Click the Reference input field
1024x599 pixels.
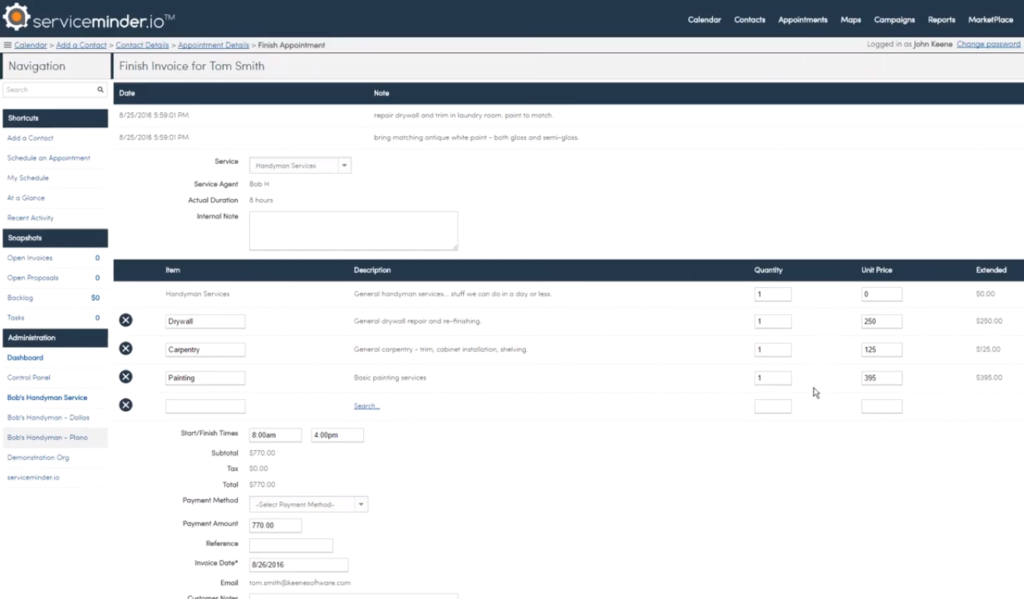(x=291, y=545)
